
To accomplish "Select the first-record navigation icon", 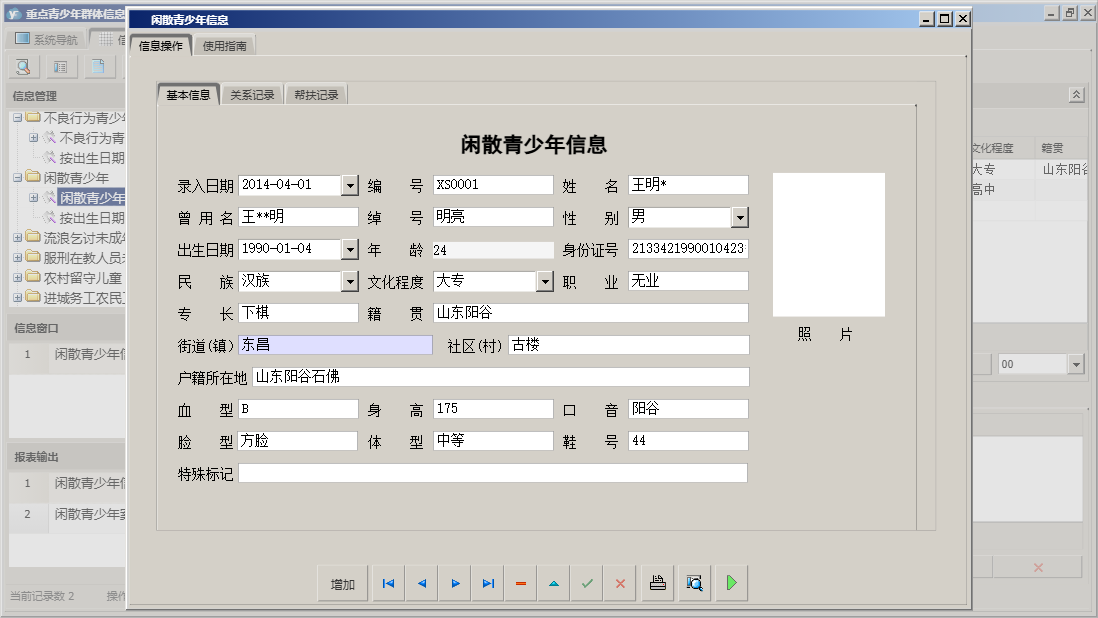I will pyautogui.click(x=388, y=582).
